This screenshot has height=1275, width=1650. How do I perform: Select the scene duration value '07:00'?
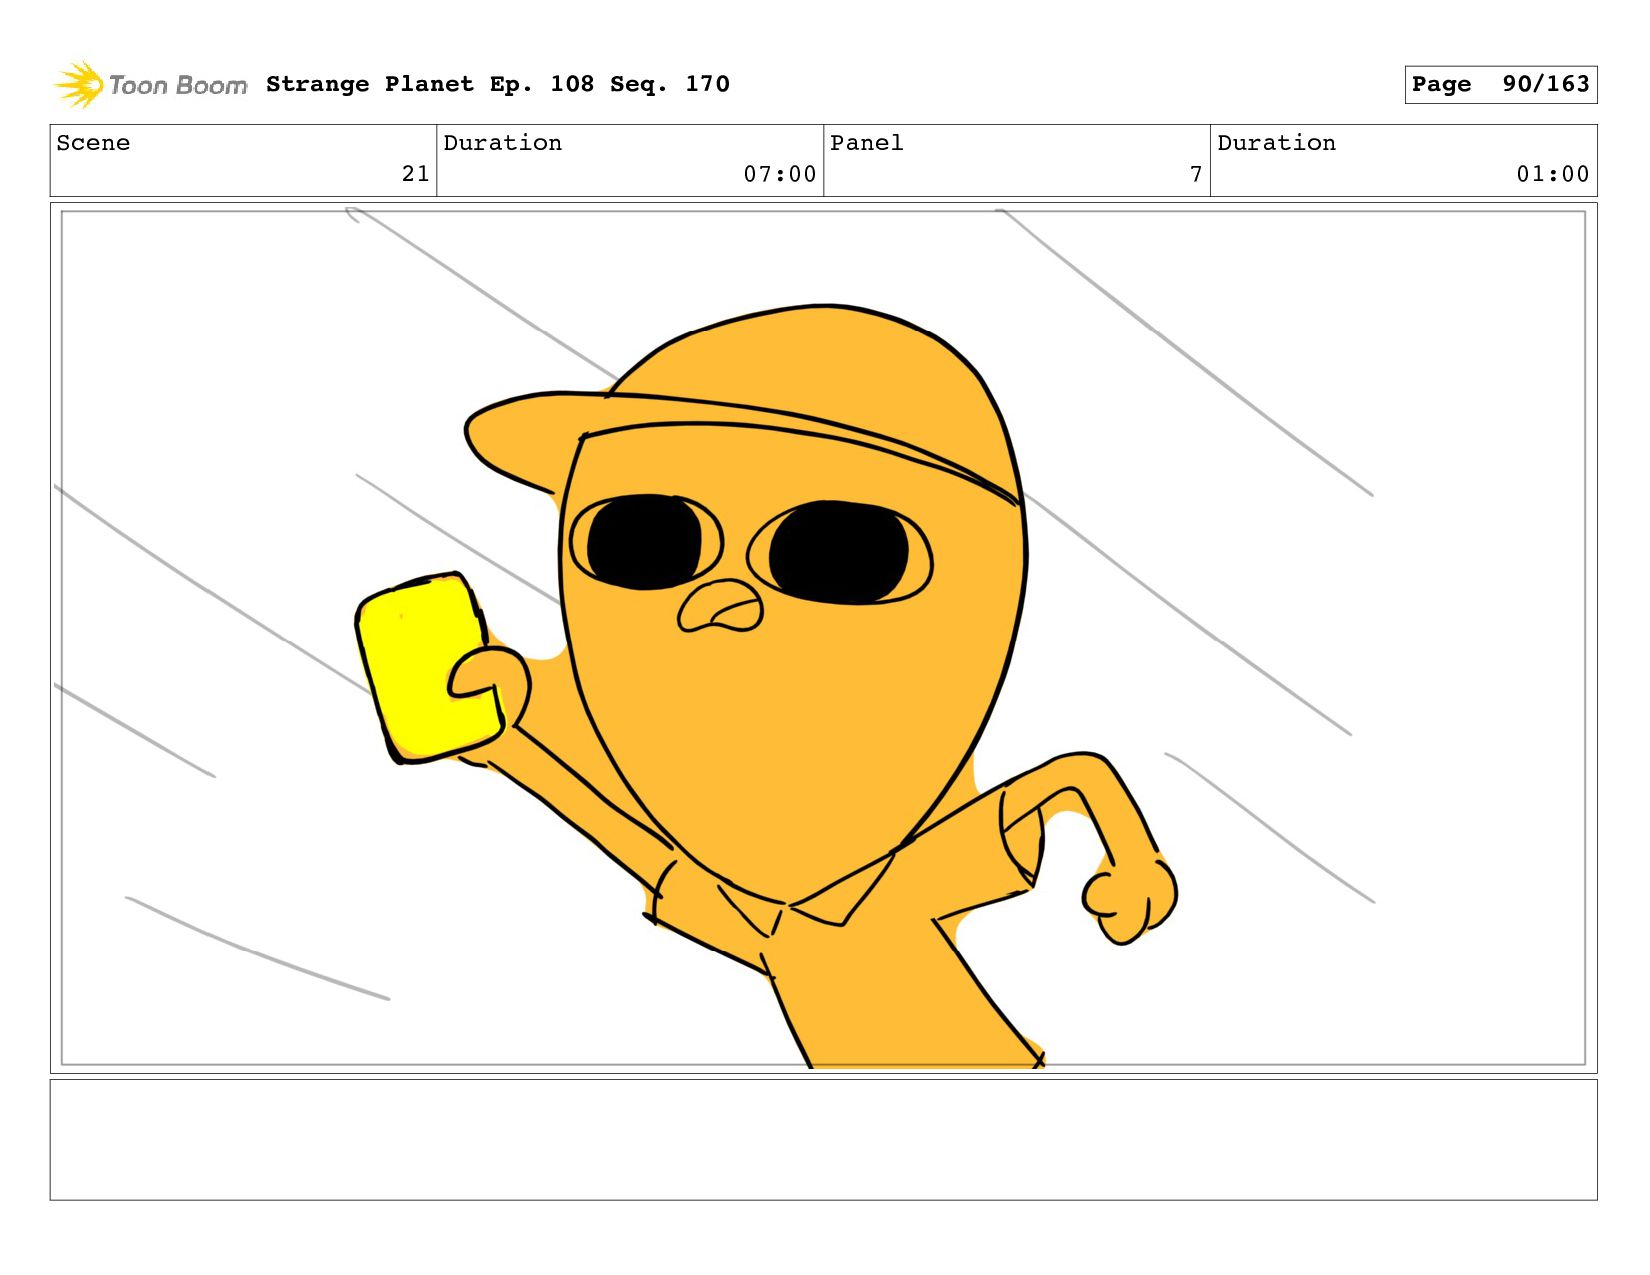780,174
